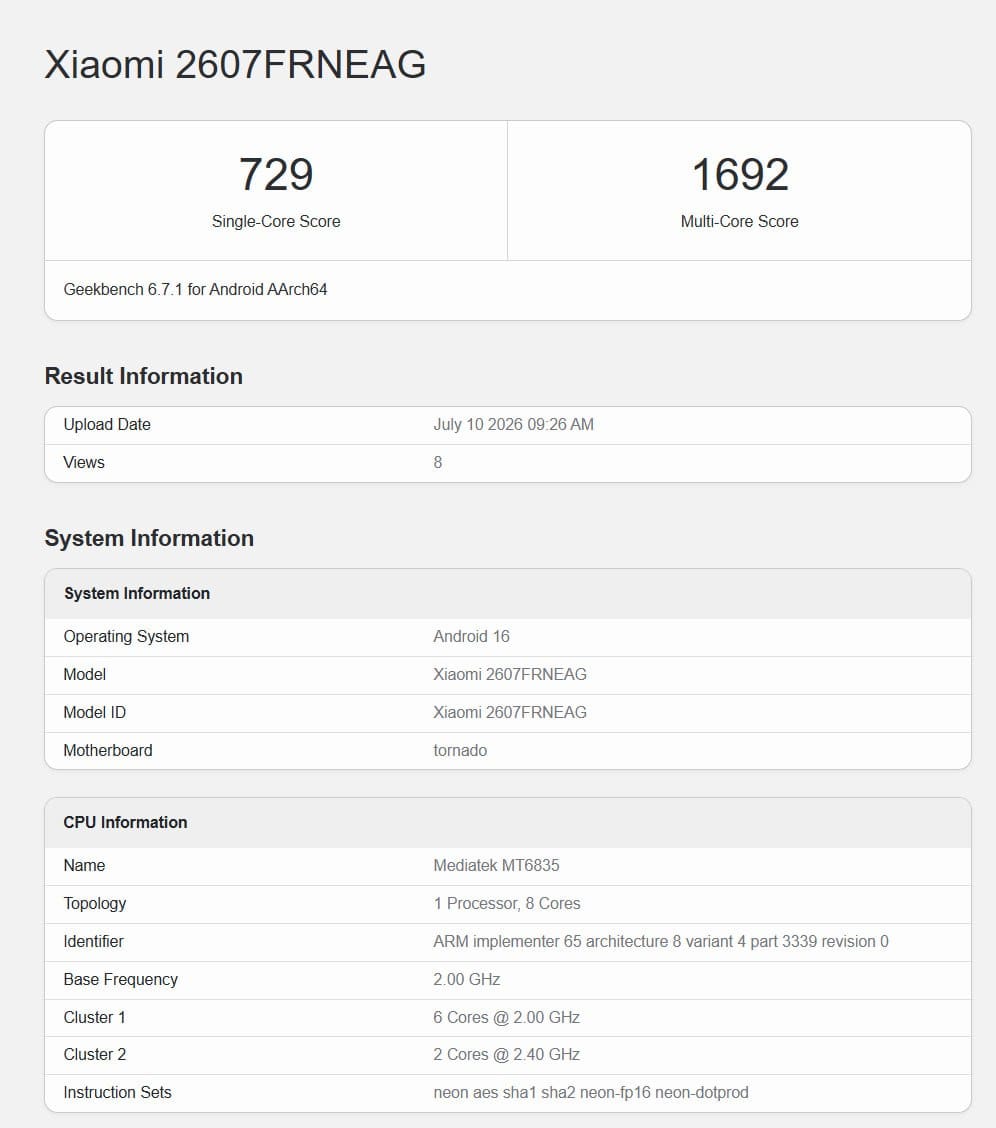The height and width of the screenshot is (1128, 996).
Task: Select the ARM implementer 65 identifier value
Action: pyautogui.click(x=661, y=942)
